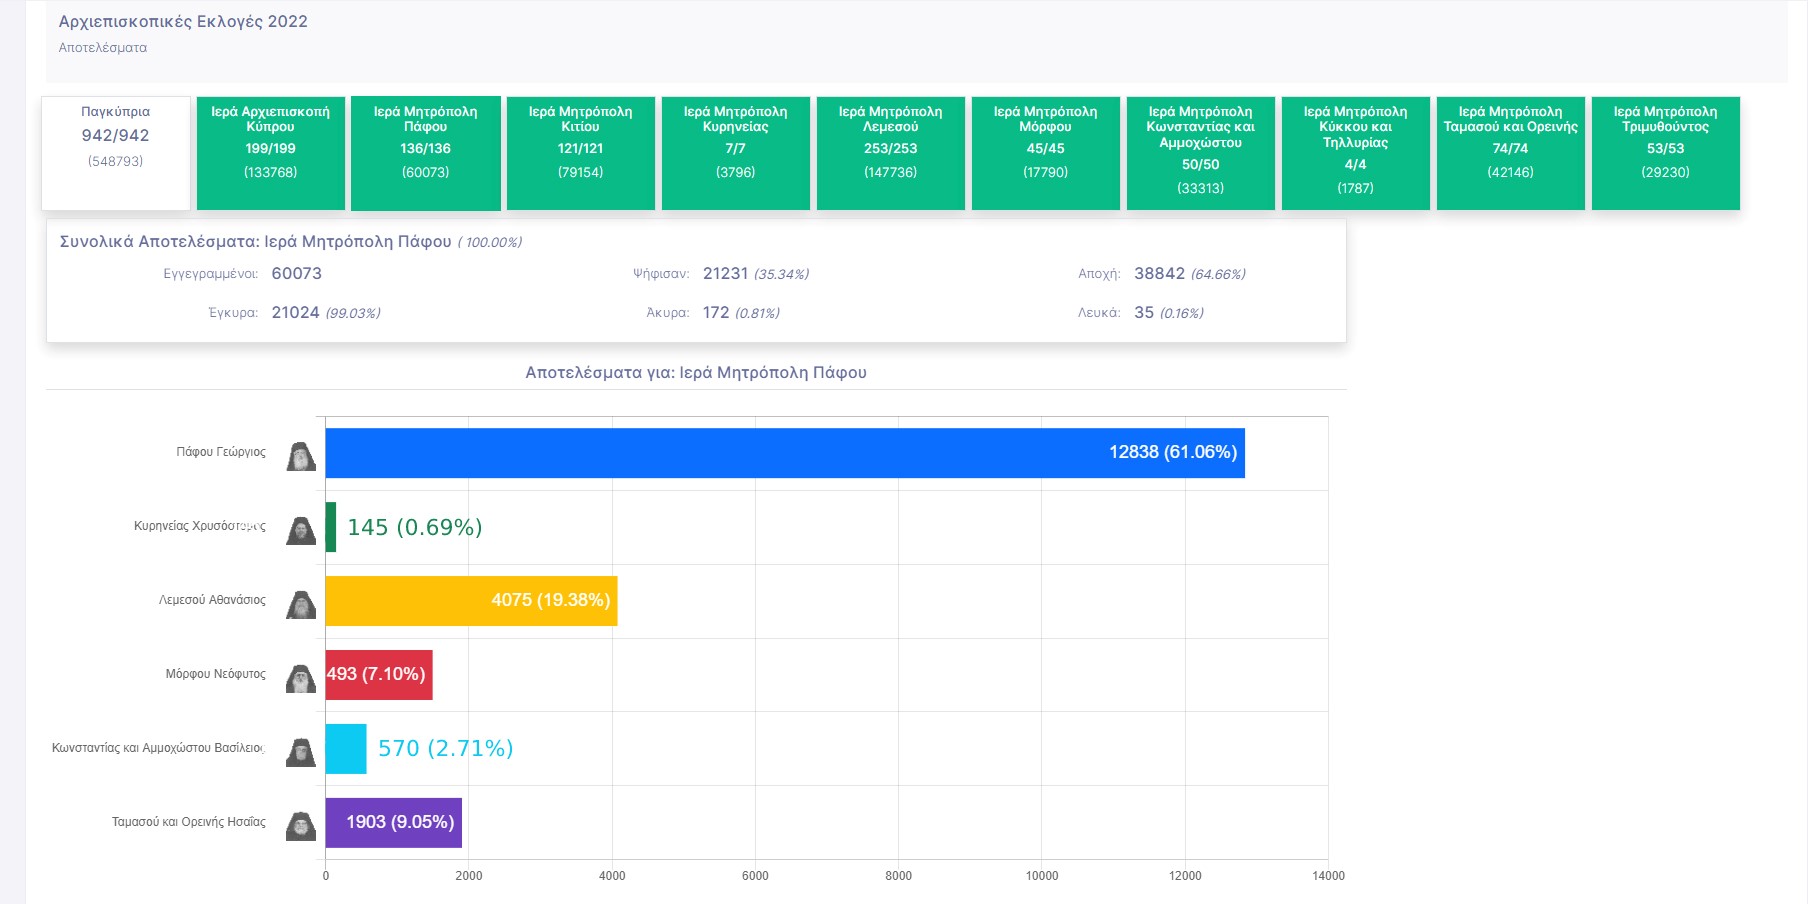Click Ταμασού και Ορεινής Ησαΐας portrait

[301, 826]
